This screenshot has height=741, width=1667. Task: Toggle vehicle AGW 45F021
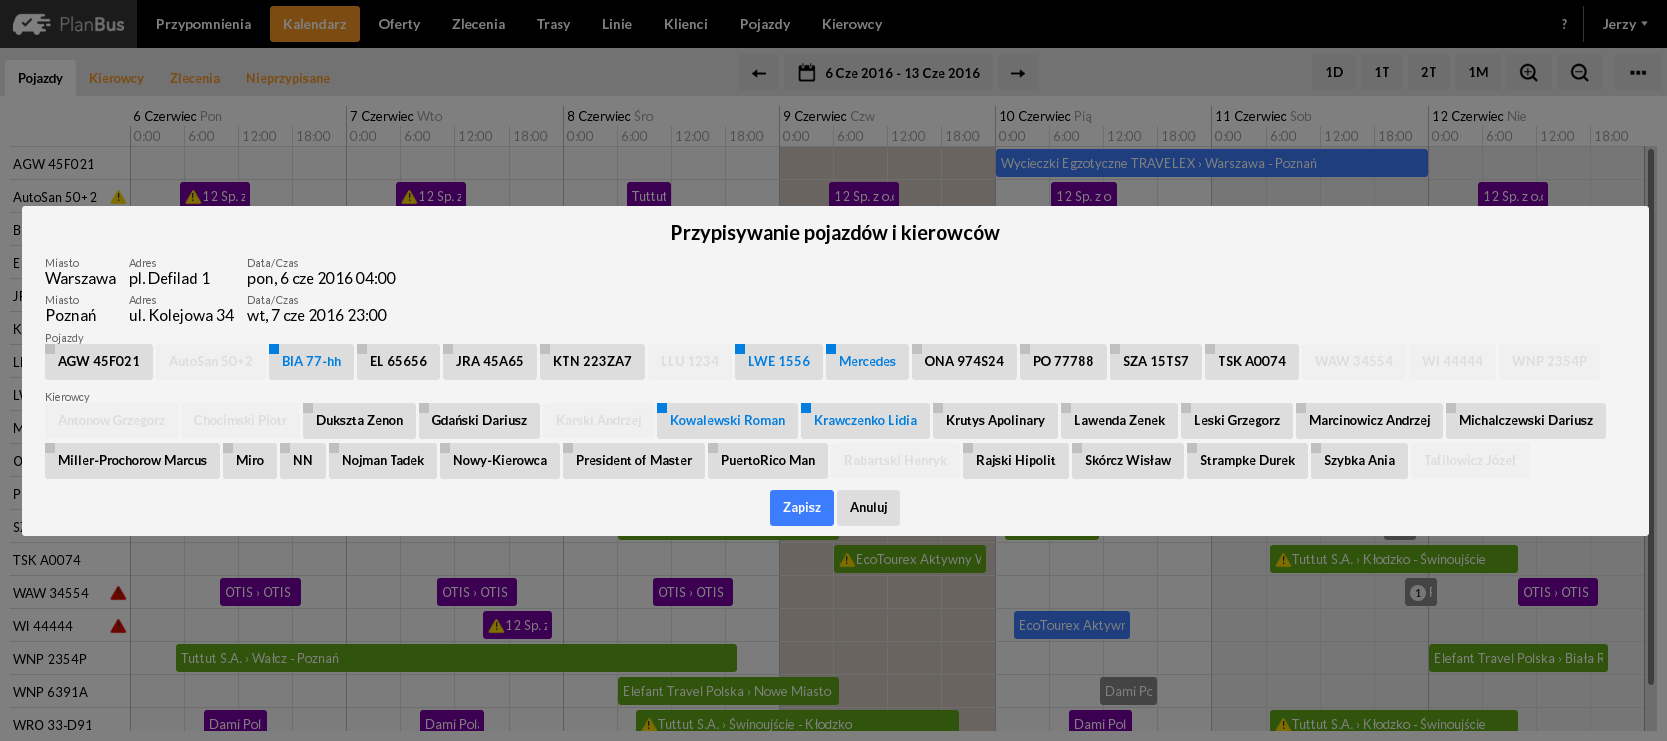pyautogui.click(x=99, y=362)
